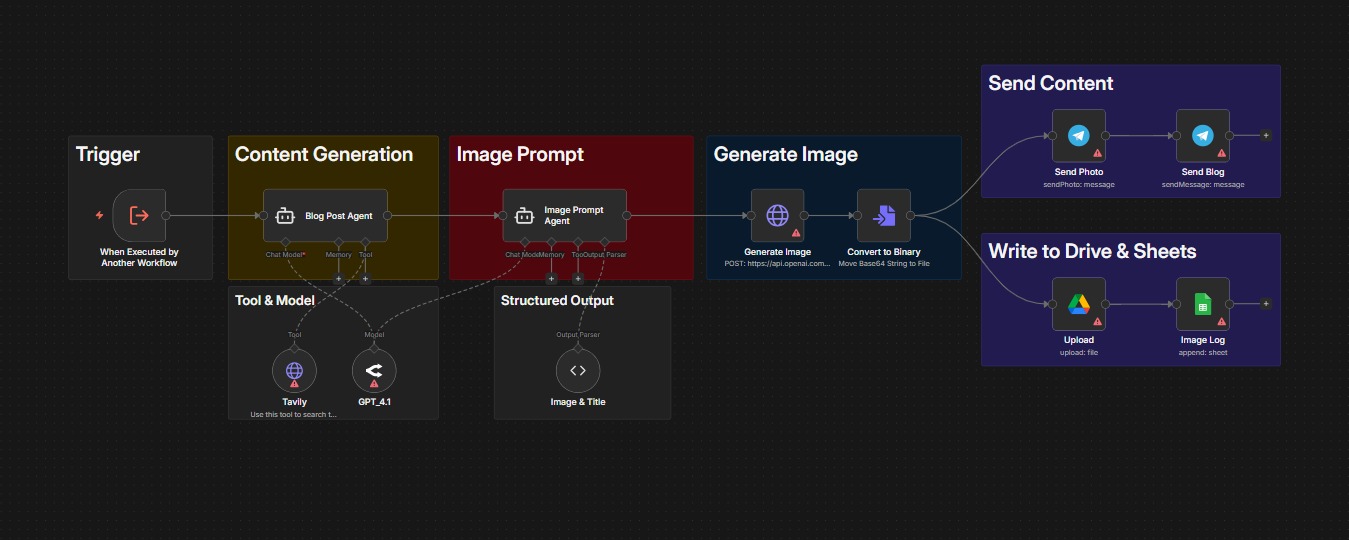
Task: Select the Content Generation sticky note title
Action: tap(324, 154)
